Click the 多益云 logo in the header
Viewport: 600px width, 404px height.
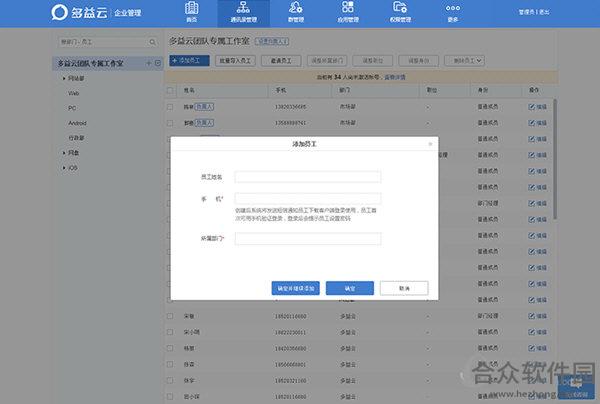tap(80, 12)
